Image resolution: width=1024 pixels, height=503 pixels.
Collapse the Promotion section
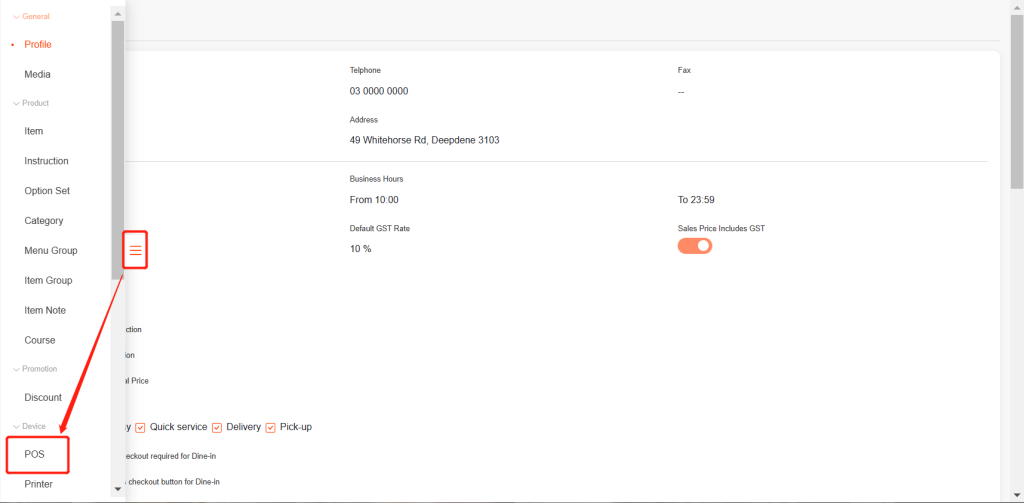click(36, 369)
